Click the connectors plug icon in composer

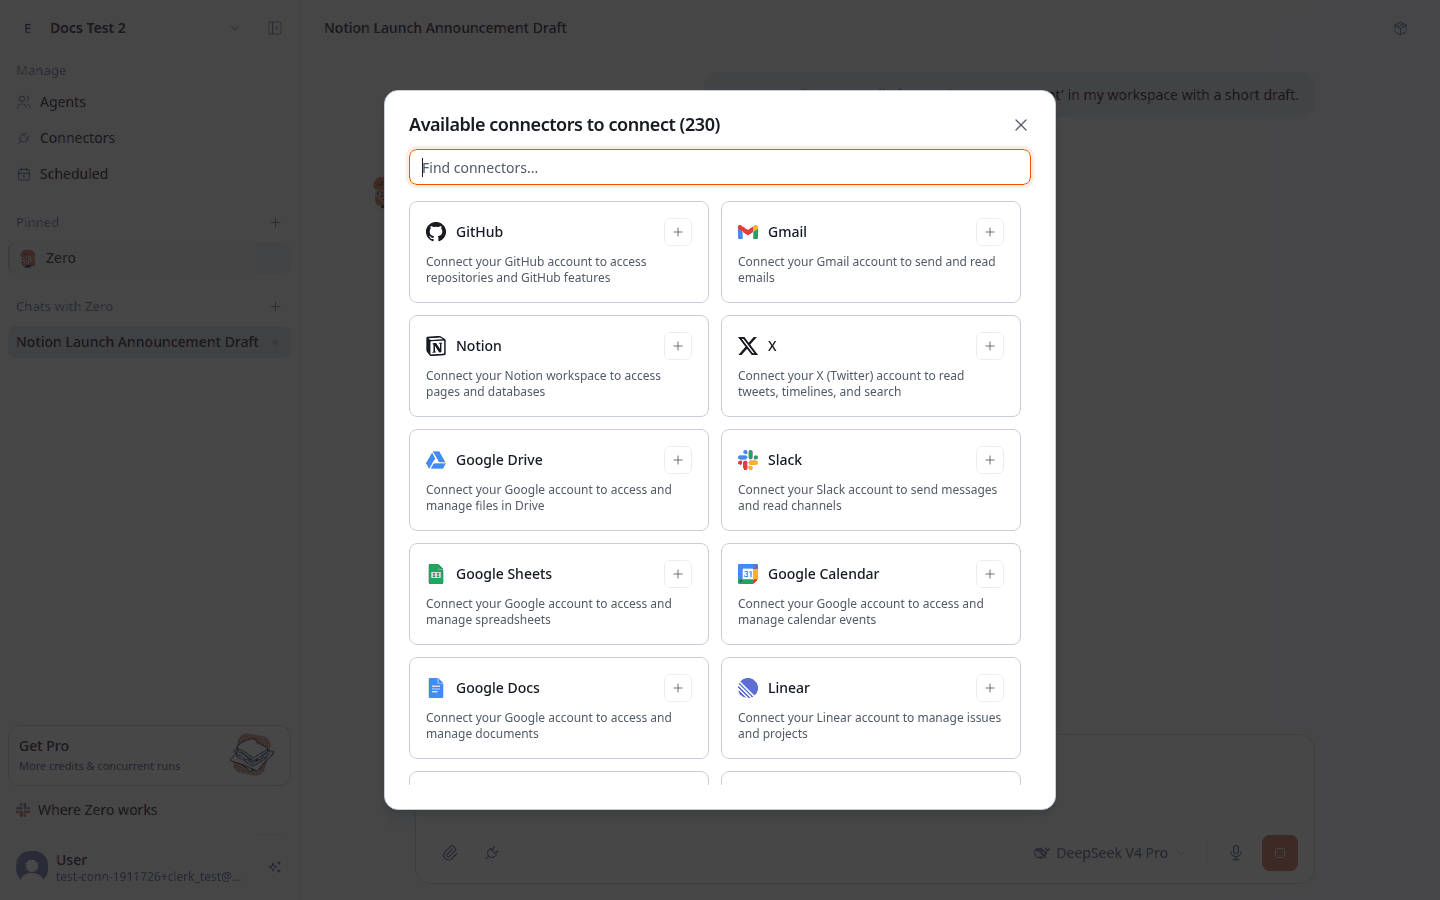pyautogui.click(x=492, y=853)
